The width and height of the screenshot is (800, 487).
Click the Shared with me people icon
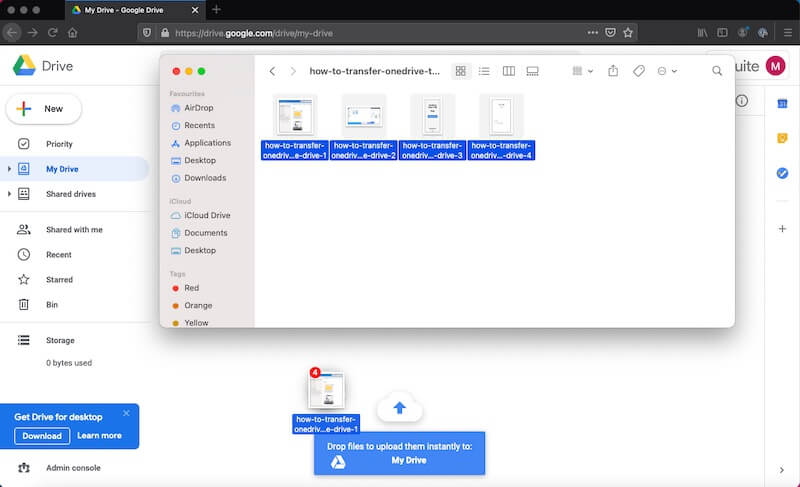pyautogui.click(x=23, y=229)
